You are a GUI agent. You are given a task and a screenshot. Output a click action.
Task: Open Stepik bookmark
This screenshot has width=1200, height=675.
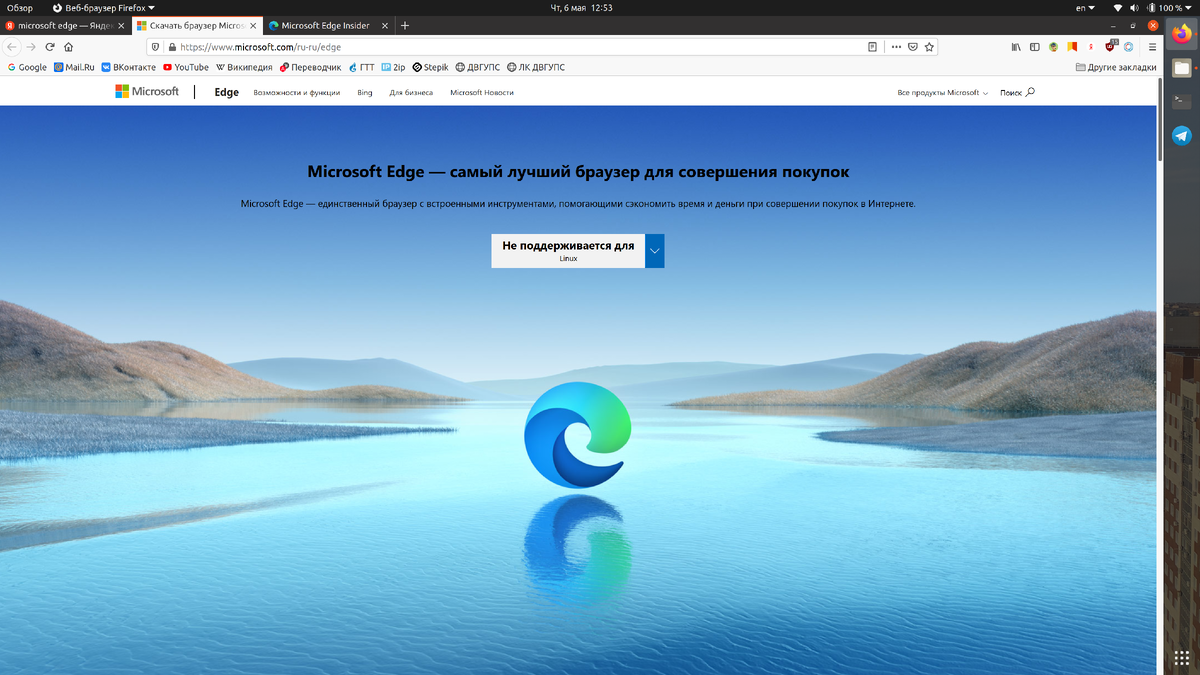430,67
